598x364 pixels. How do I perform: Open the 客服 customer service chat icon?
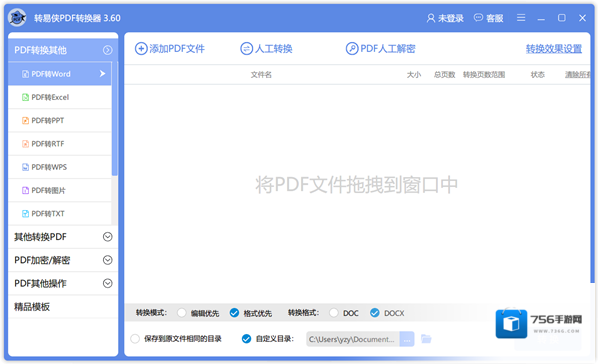pos(478,18)
